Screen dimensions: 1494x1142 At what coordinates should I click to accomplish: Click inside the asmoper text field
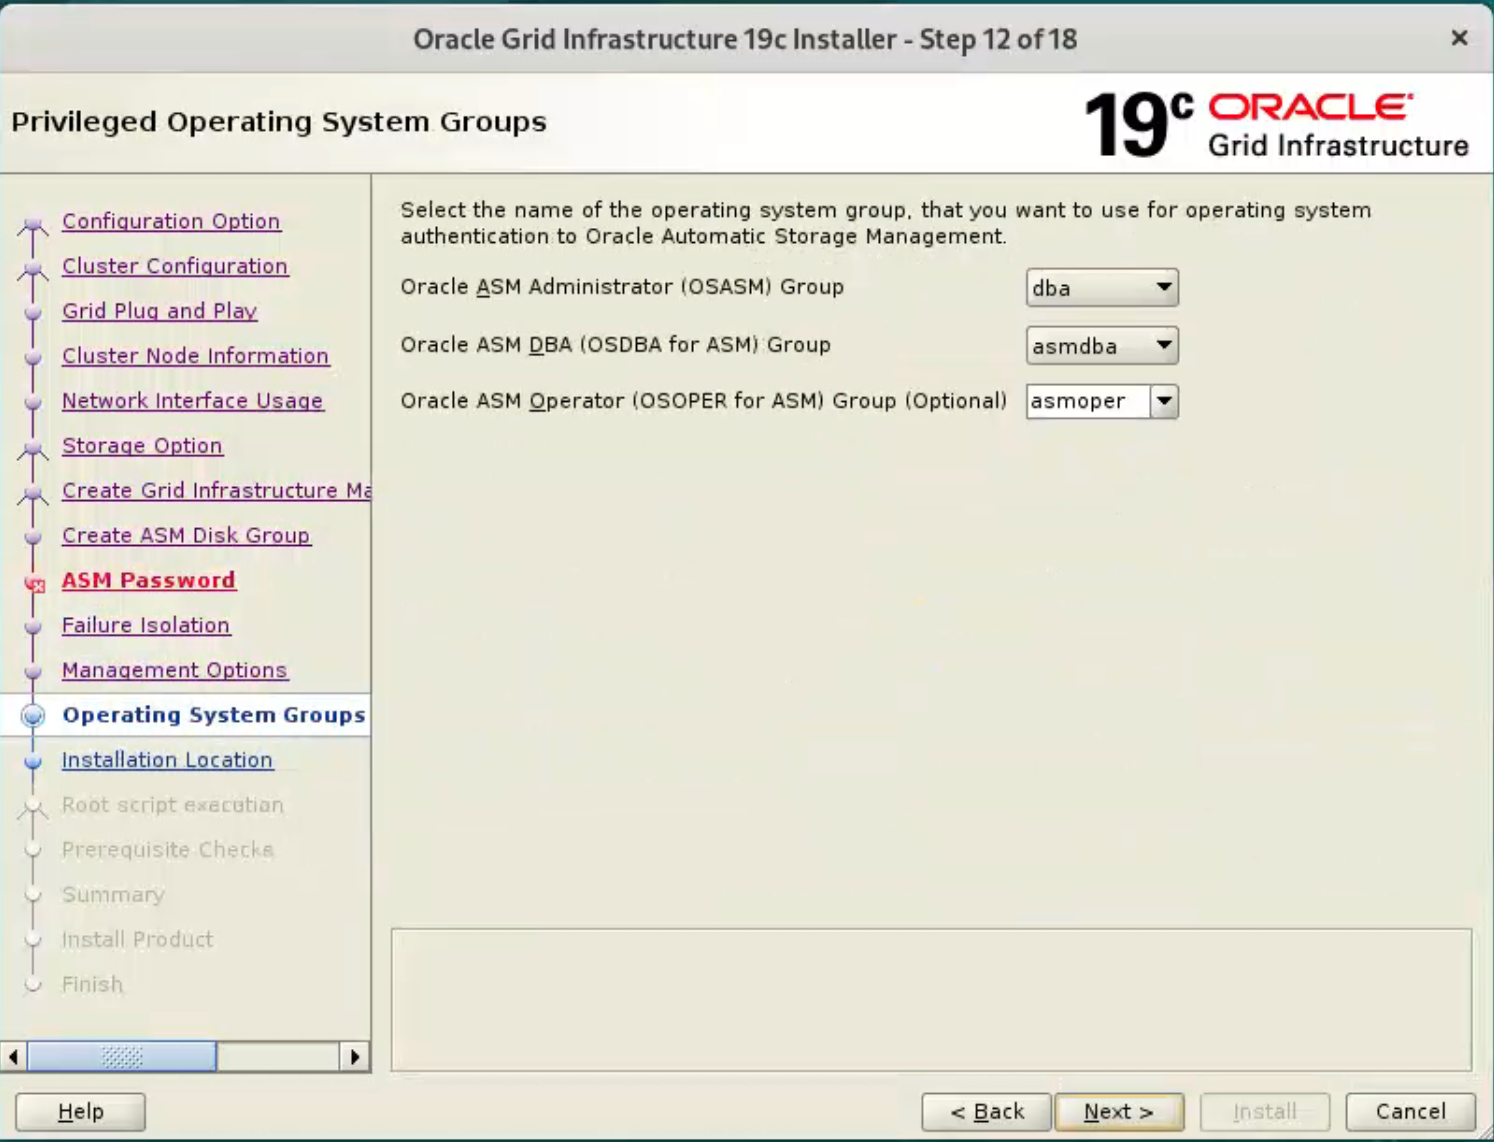click(1088, 402)
